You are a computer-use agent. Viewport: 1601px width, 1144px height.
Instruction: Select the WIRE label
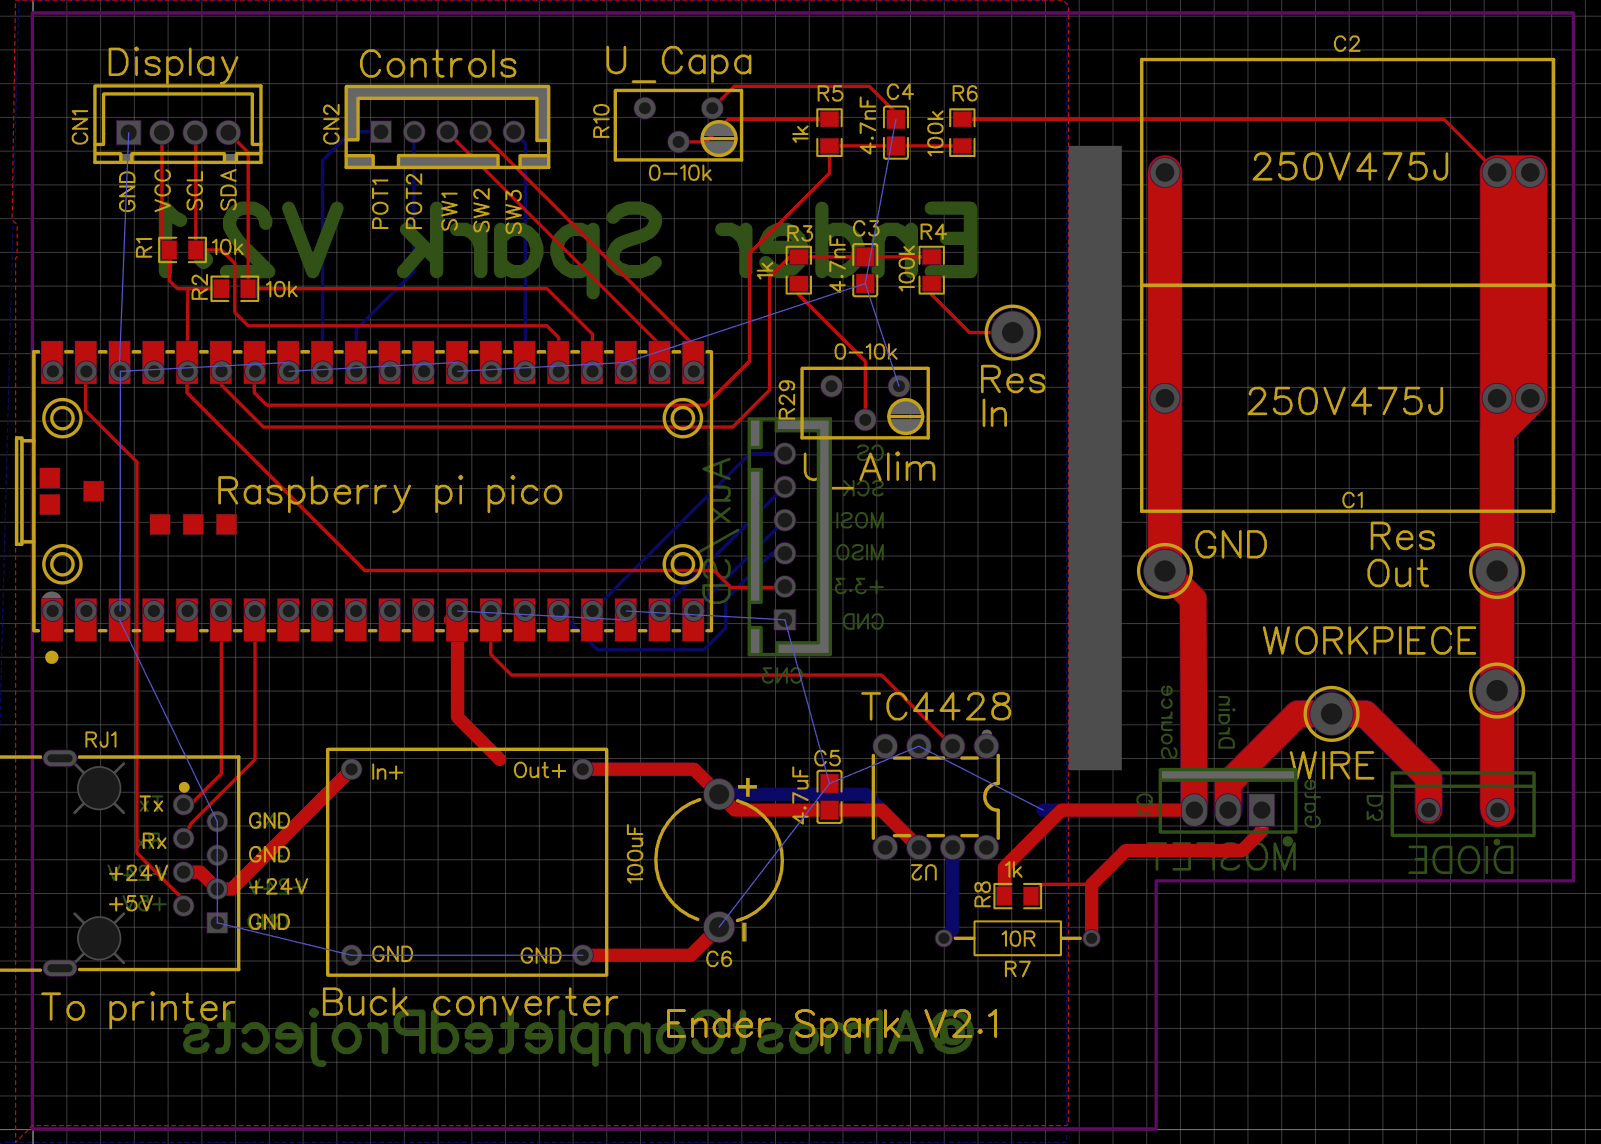click(1333, 767)
